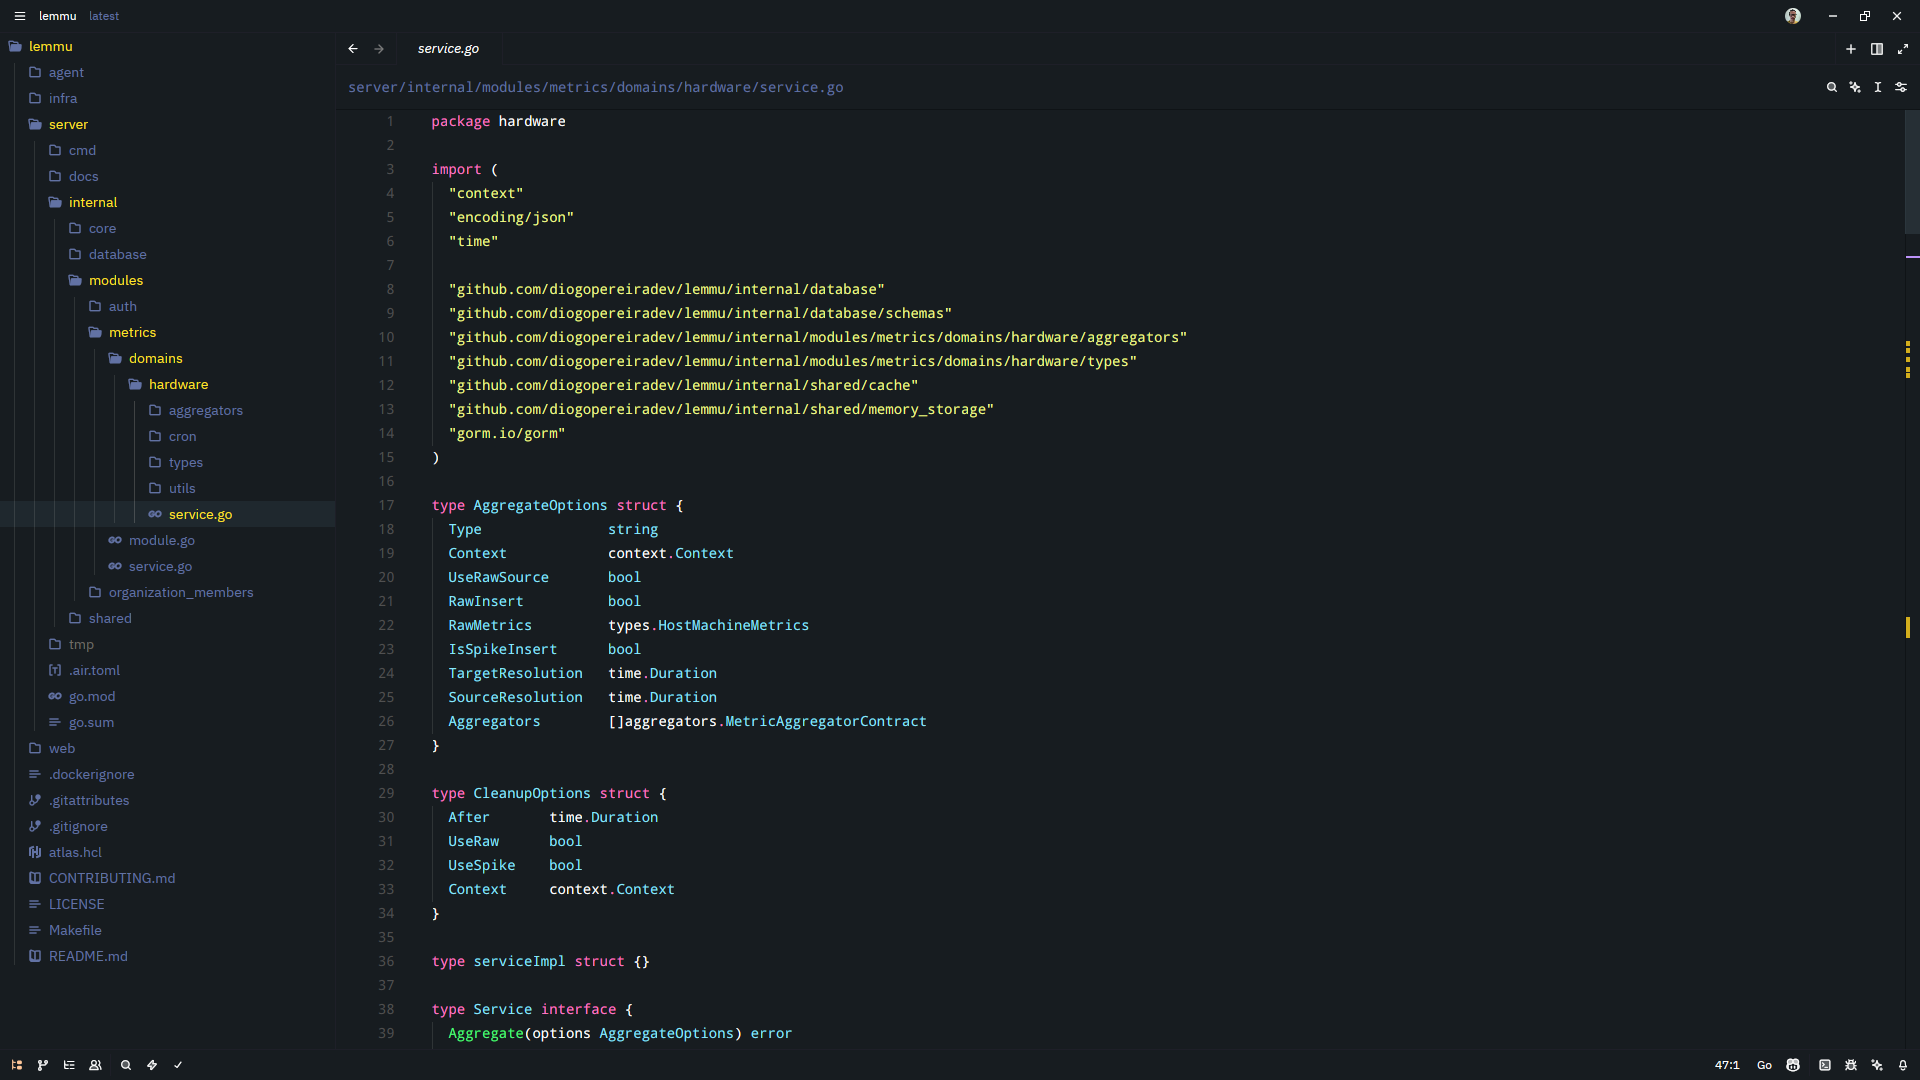Image resolution: width=1920 pixels, height=1080 pixels.
Task: Toggle selections menu text-cursor icon
Action: click(1878, 87)
